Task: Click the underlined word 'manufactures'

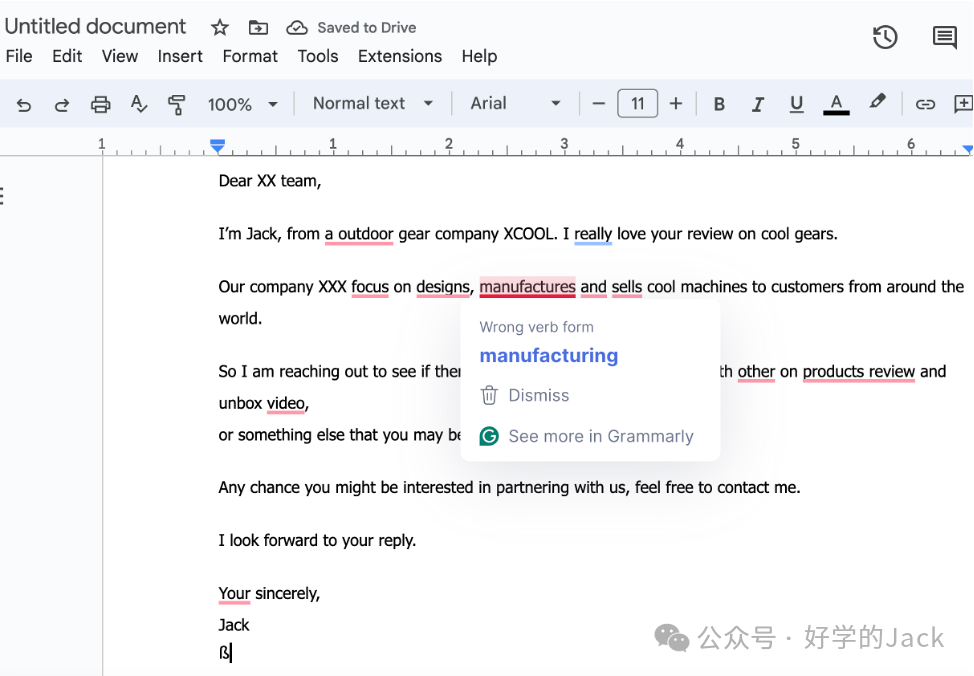Action: (x=527, y=287)
